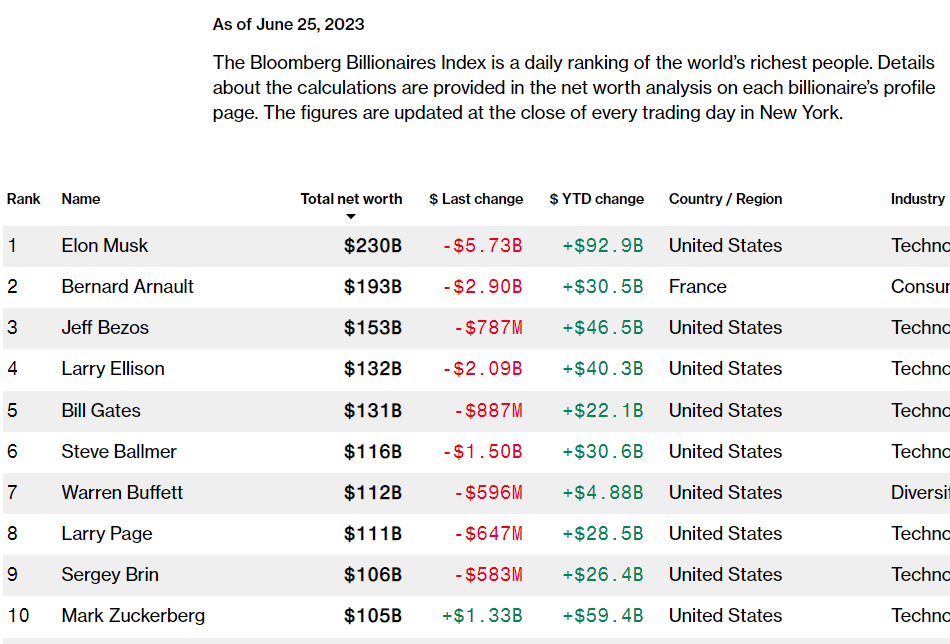The height and width of the screenshot is (644, 950).
Task: Open Elon Musk's profile
Action: tap(105, 246)
